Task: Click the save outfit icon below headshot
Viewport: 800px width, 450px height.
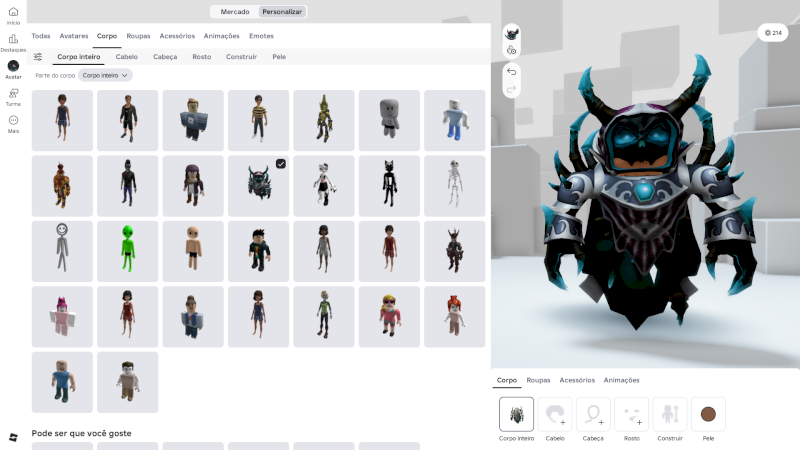Action: (x=511, y=50)
